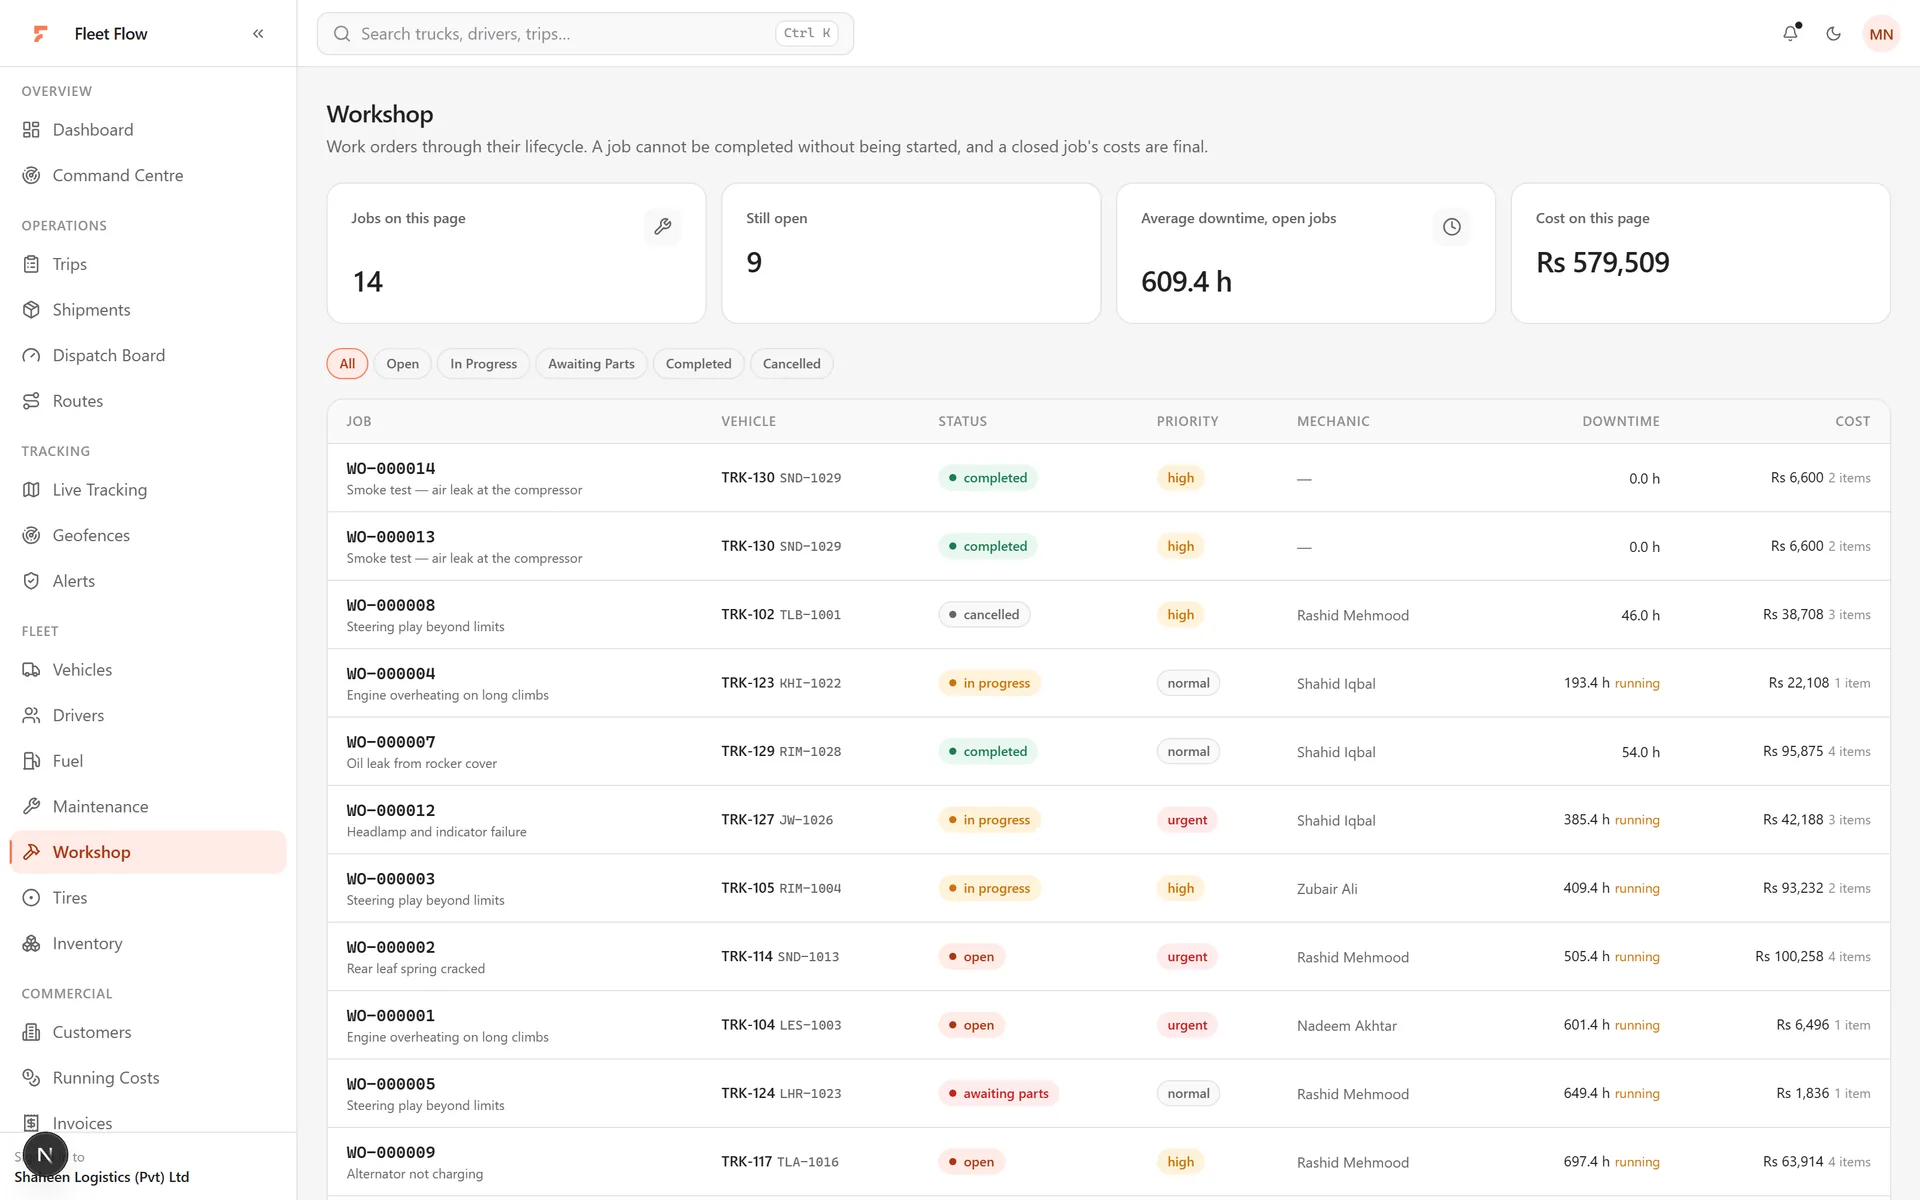Click the normal priority badge for WO-000005
Screen dimensions: 1920x1200
[1188, 1094]
